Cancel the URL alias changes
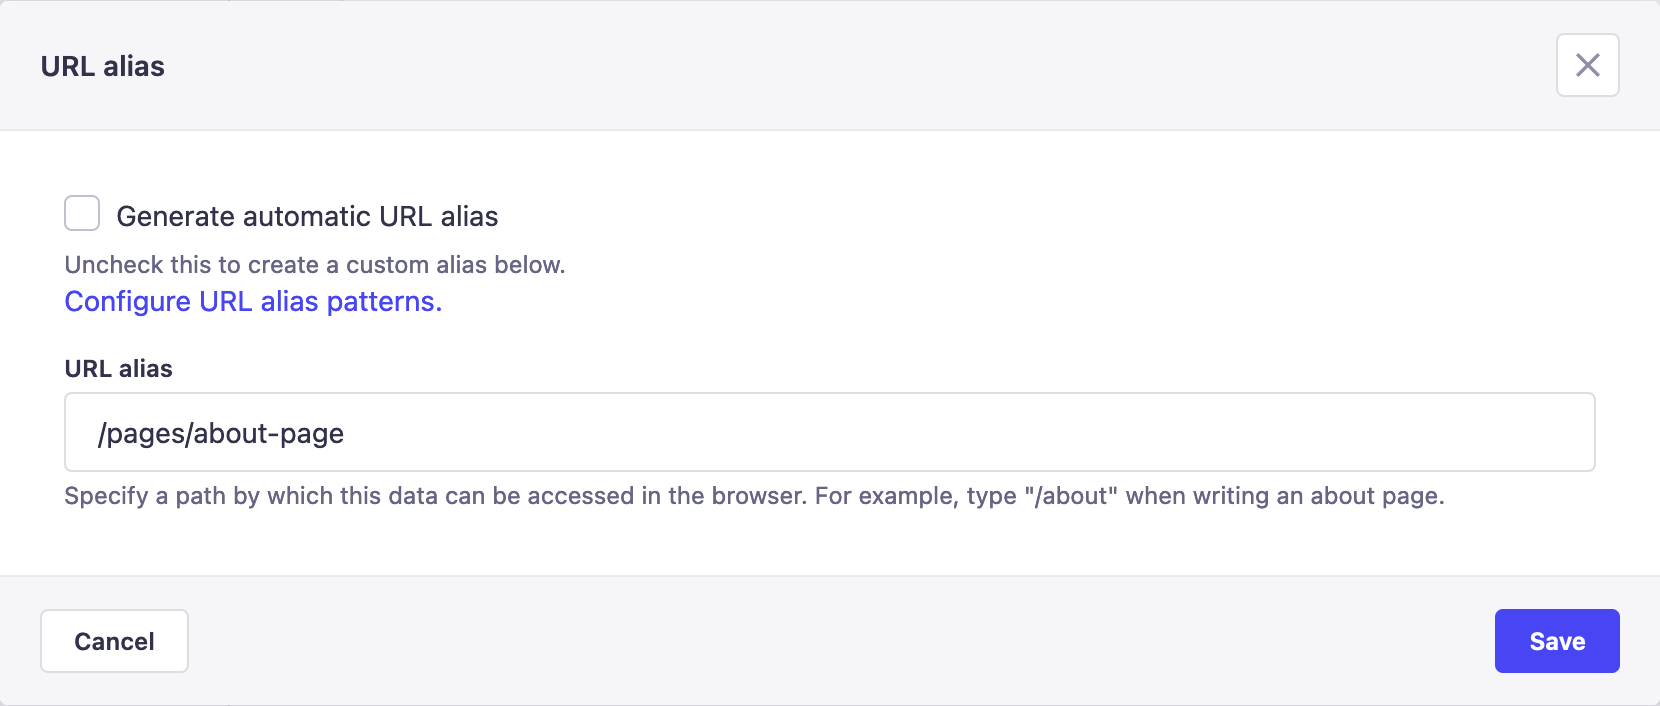This screenshot has width=1660, height=706. 114,641
